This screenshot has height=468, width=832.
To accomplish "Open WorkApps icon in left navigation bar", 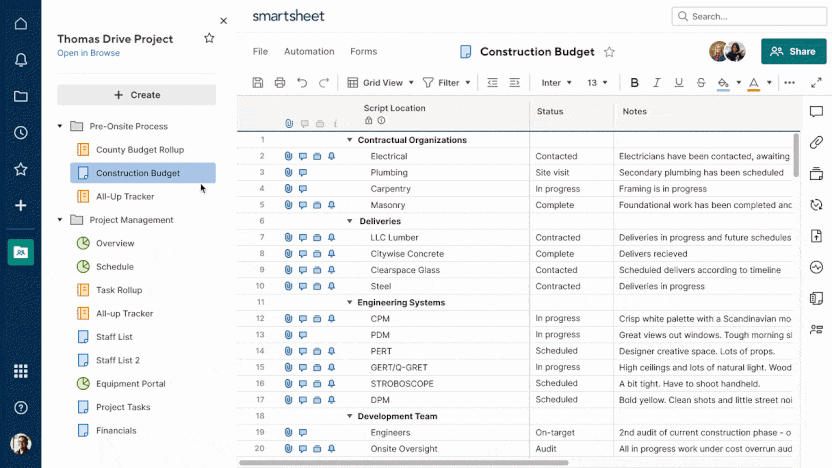I will coord(21,252).
